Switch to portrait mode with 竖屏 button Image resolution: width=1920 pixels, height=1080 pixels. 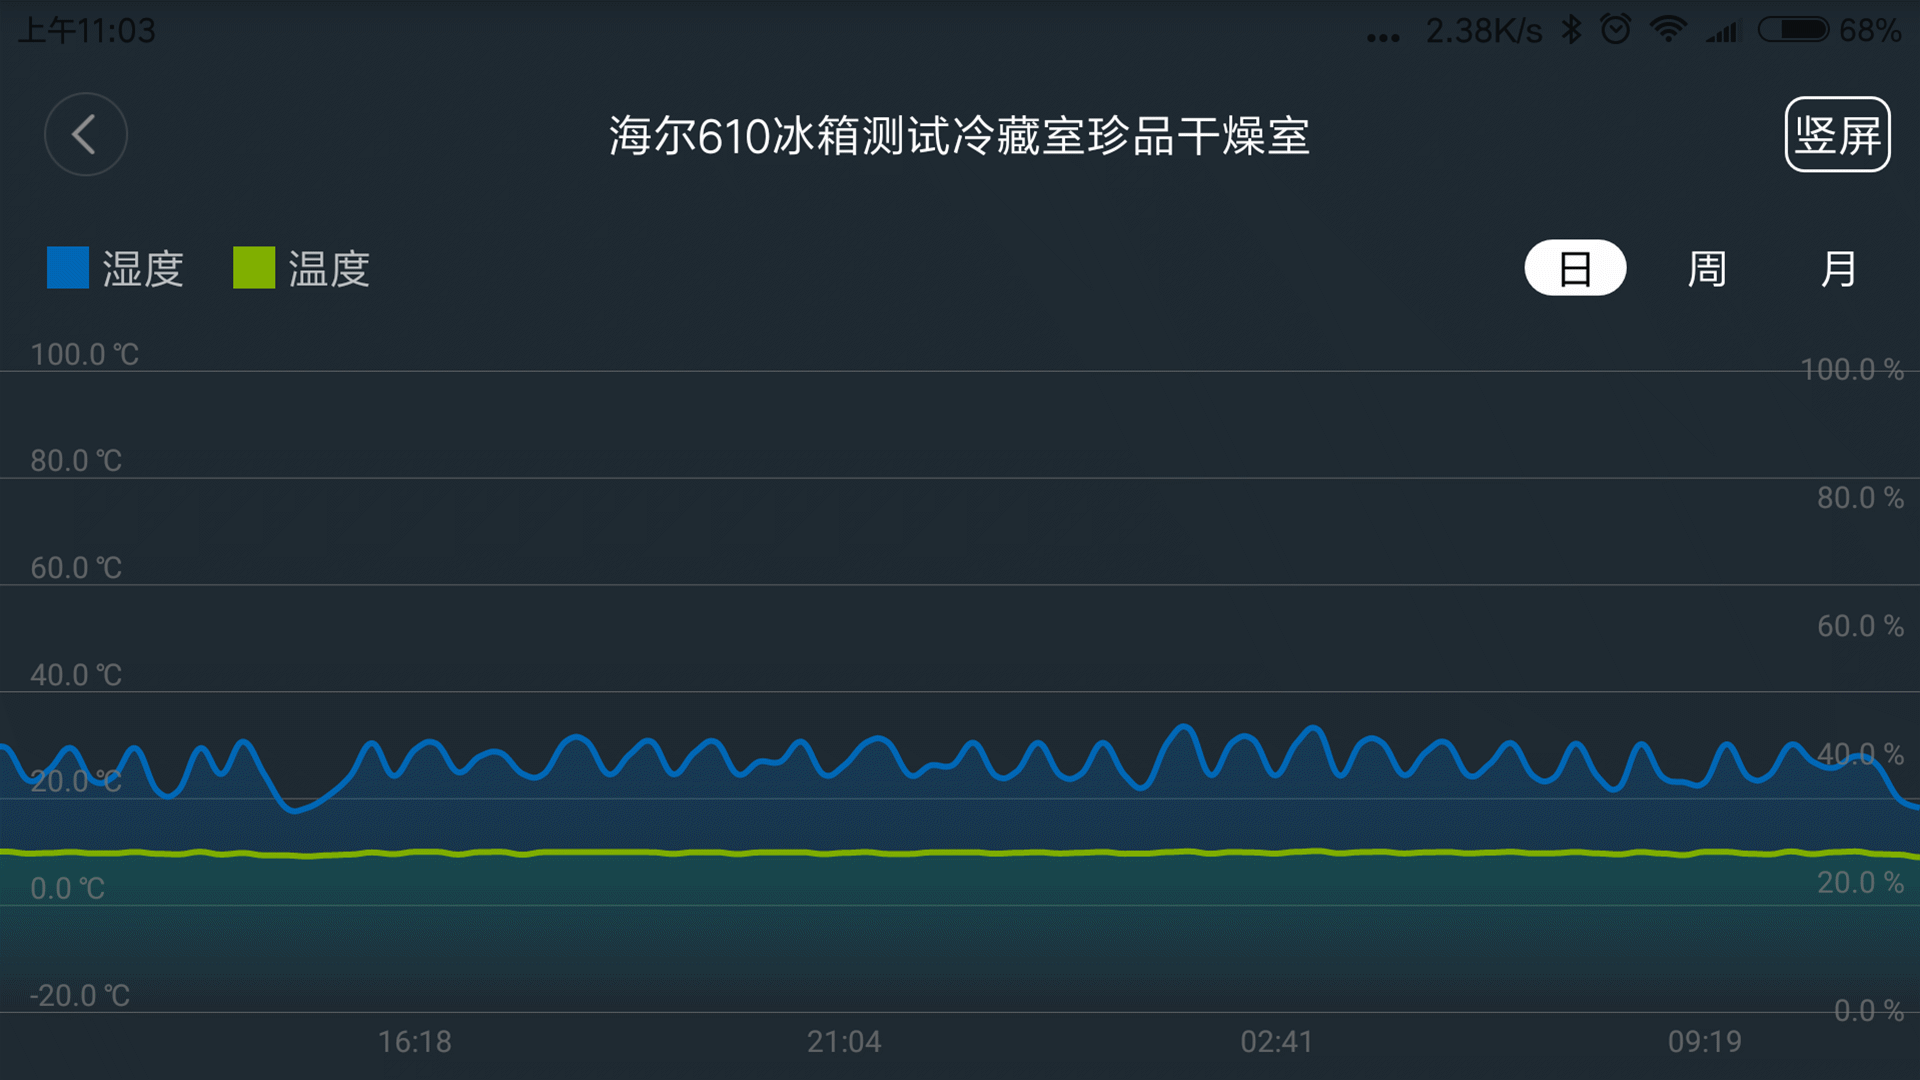tap(1837, 135)
